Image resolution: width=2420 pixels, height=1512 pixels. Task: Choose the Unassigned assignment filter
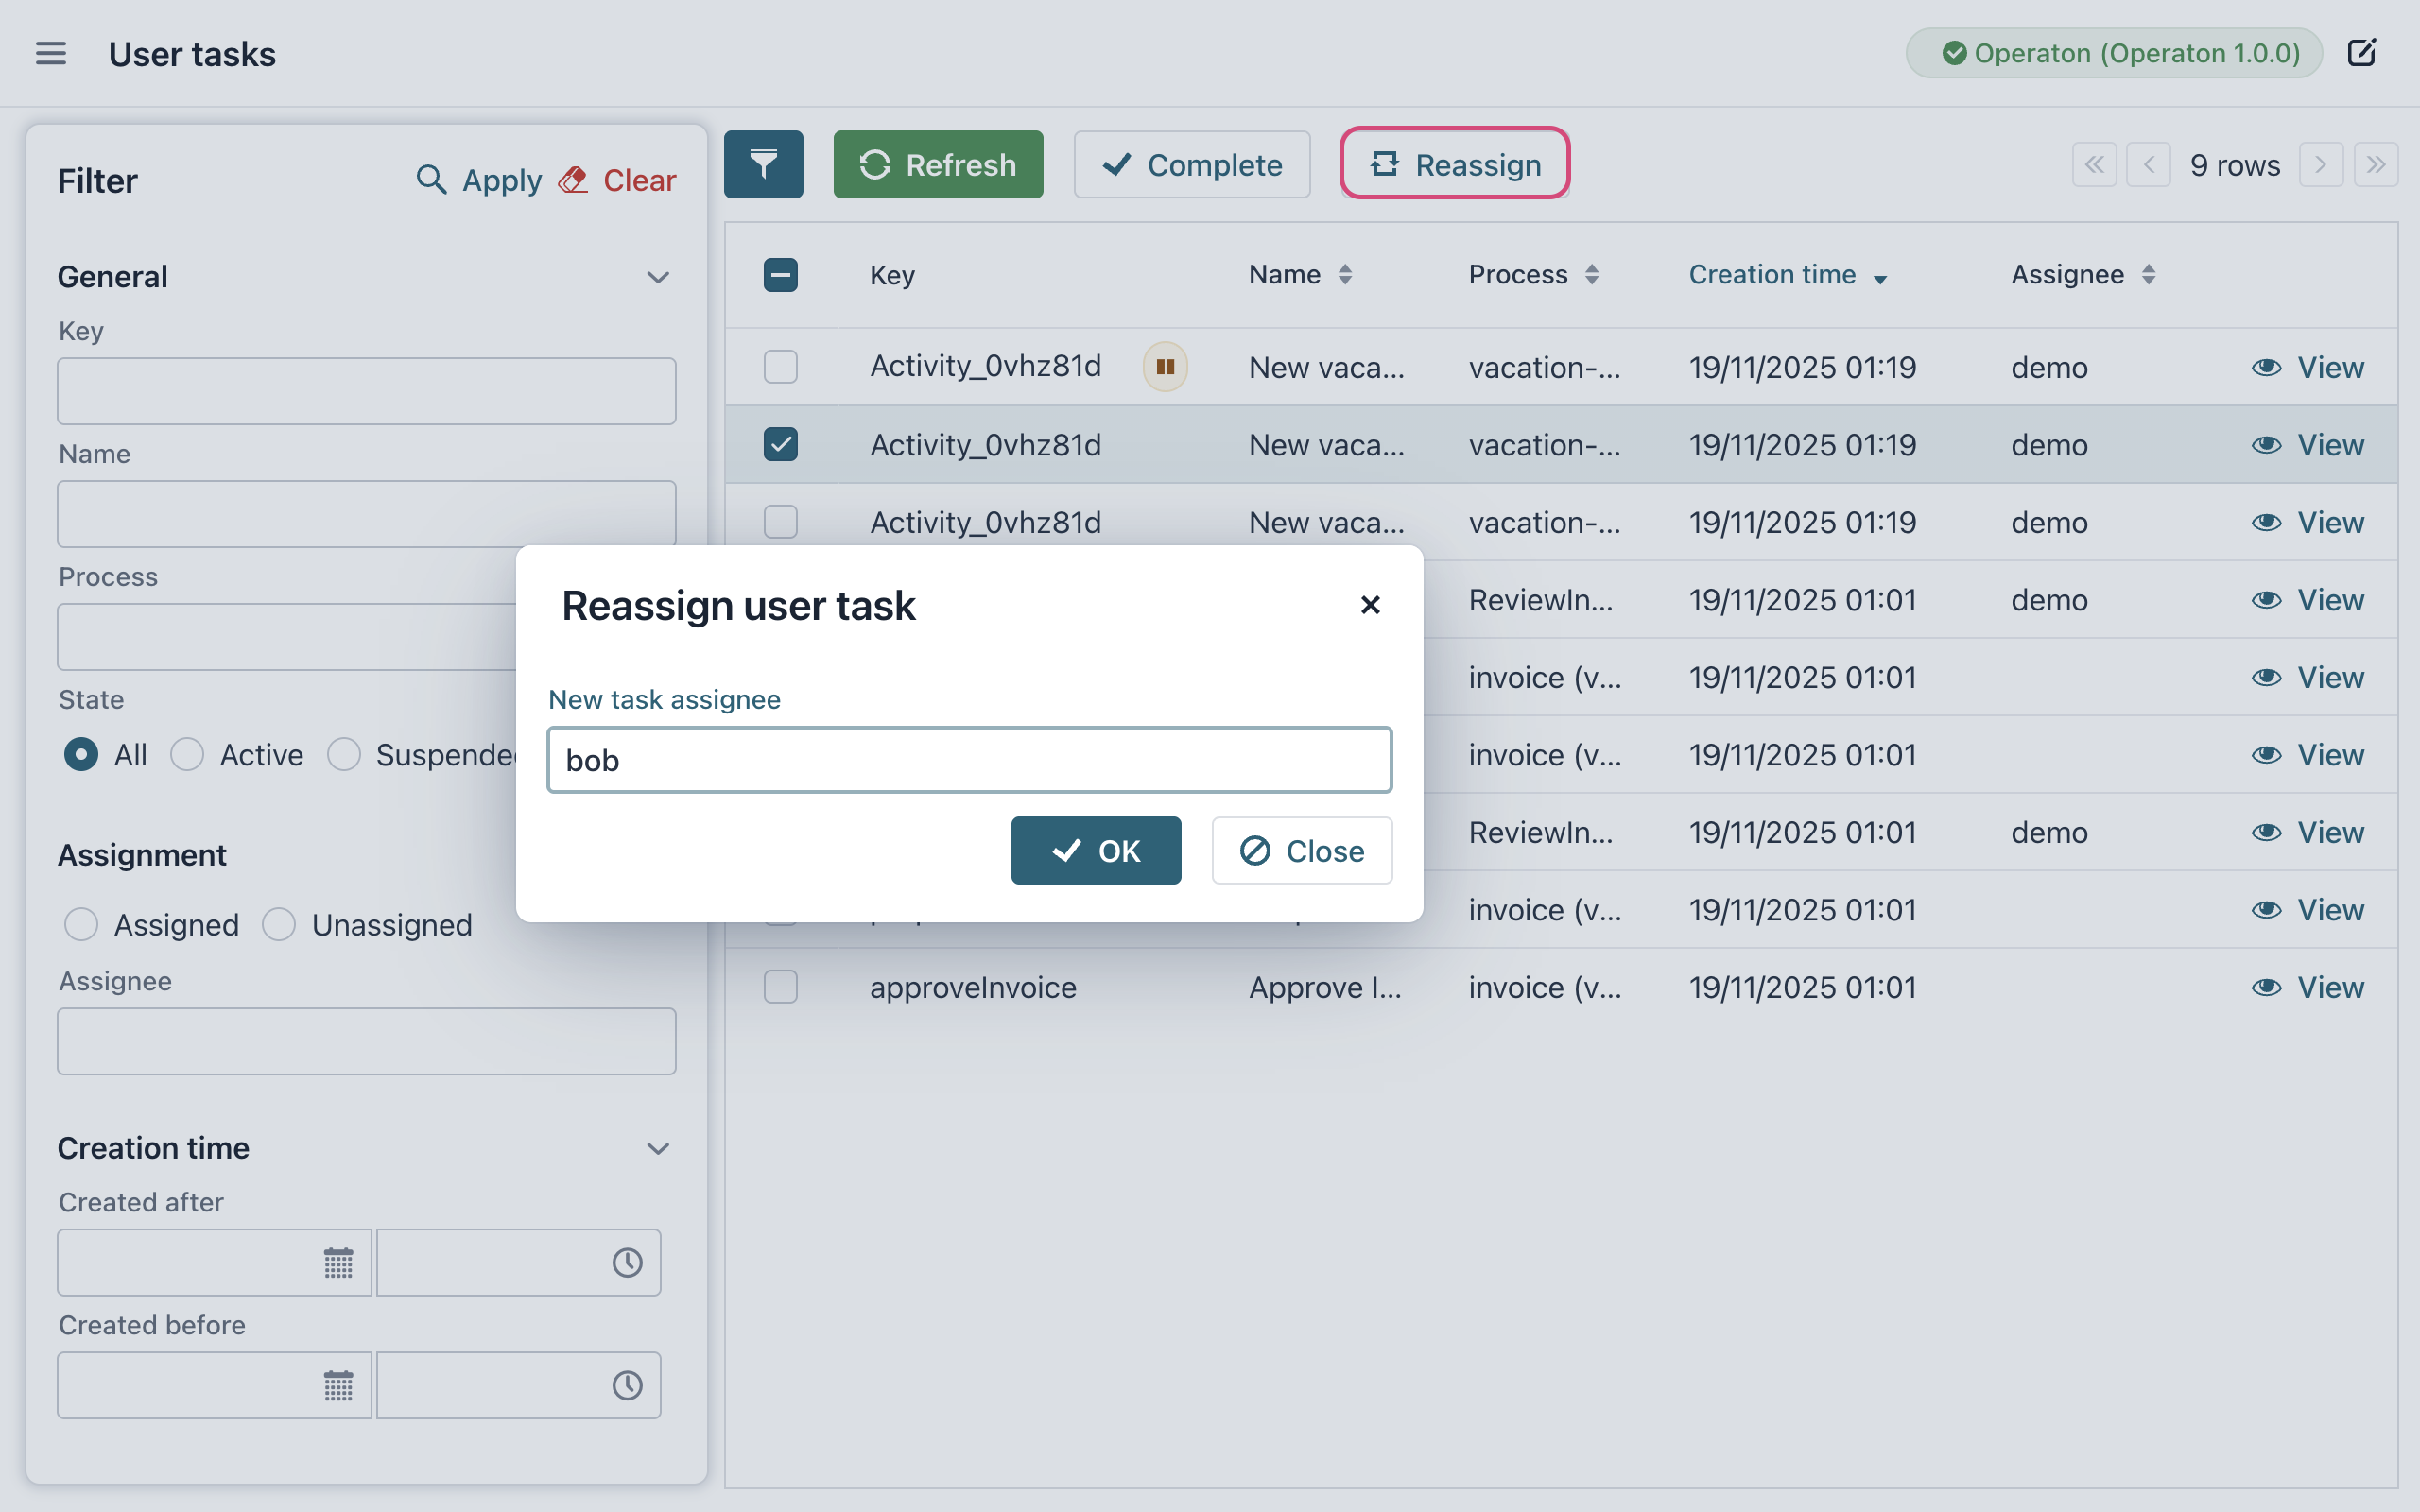(279, 924)
